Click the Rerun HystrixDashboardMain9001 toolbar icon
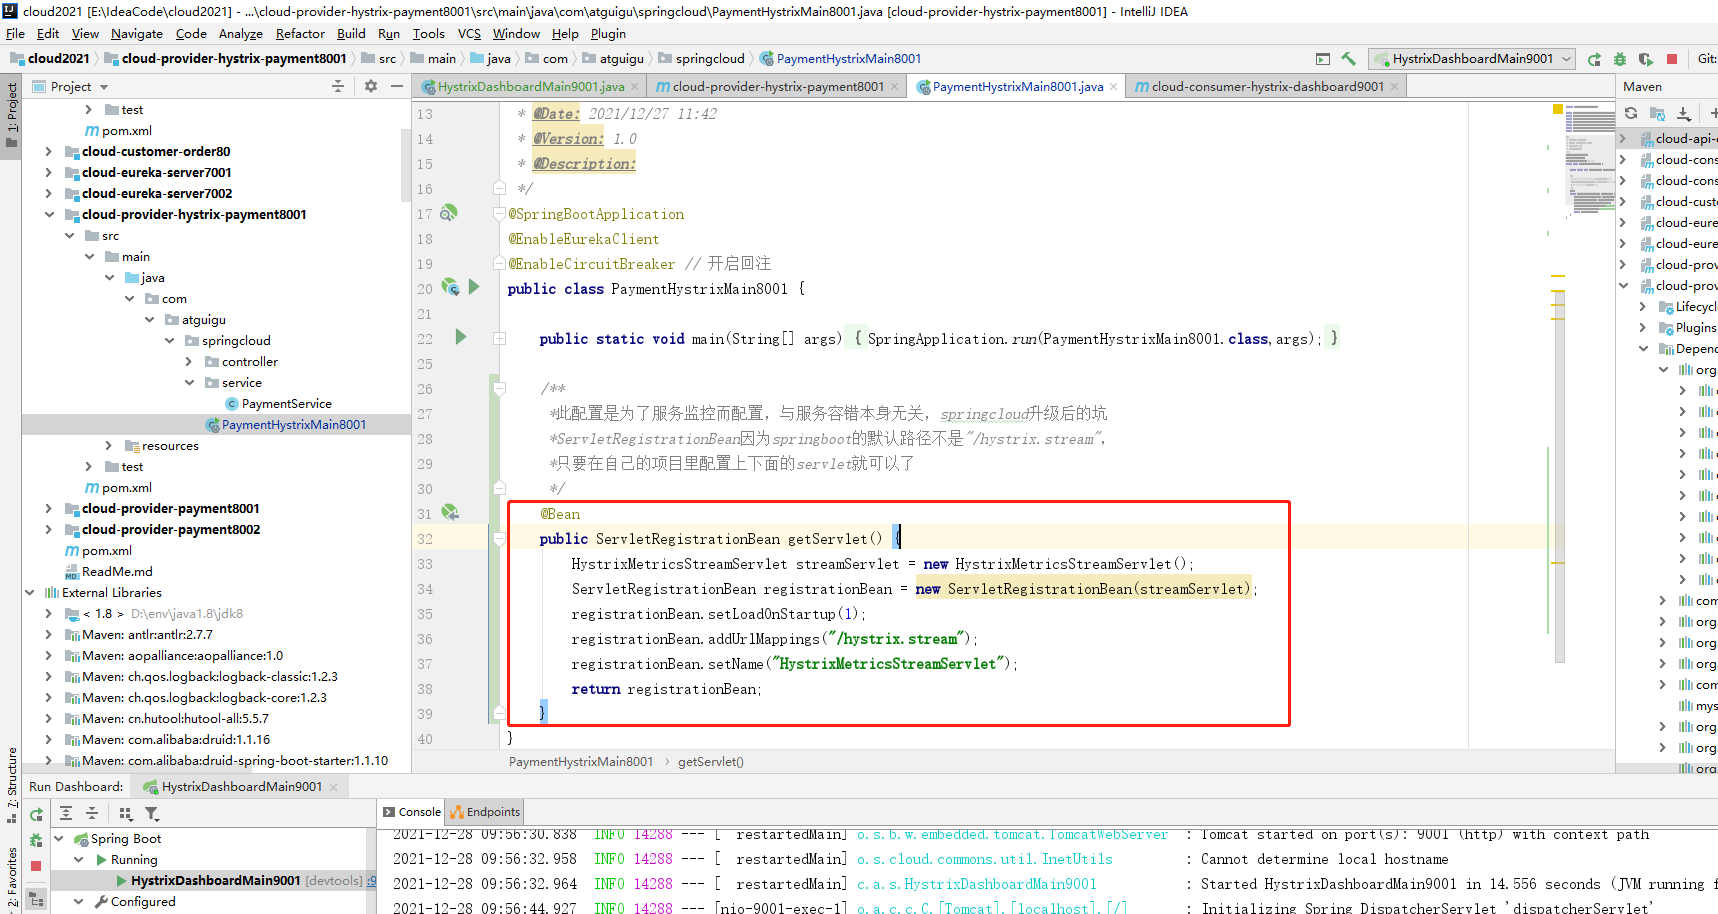Viewport: 1718px width, 914px height. click(1594, 59)
